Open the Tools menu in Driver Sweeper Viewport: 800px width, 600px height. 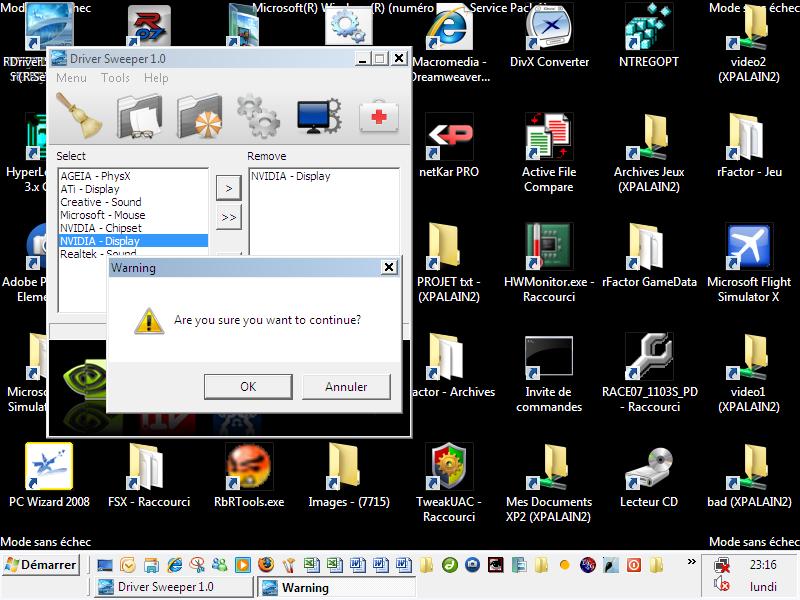tap(115, 78)
